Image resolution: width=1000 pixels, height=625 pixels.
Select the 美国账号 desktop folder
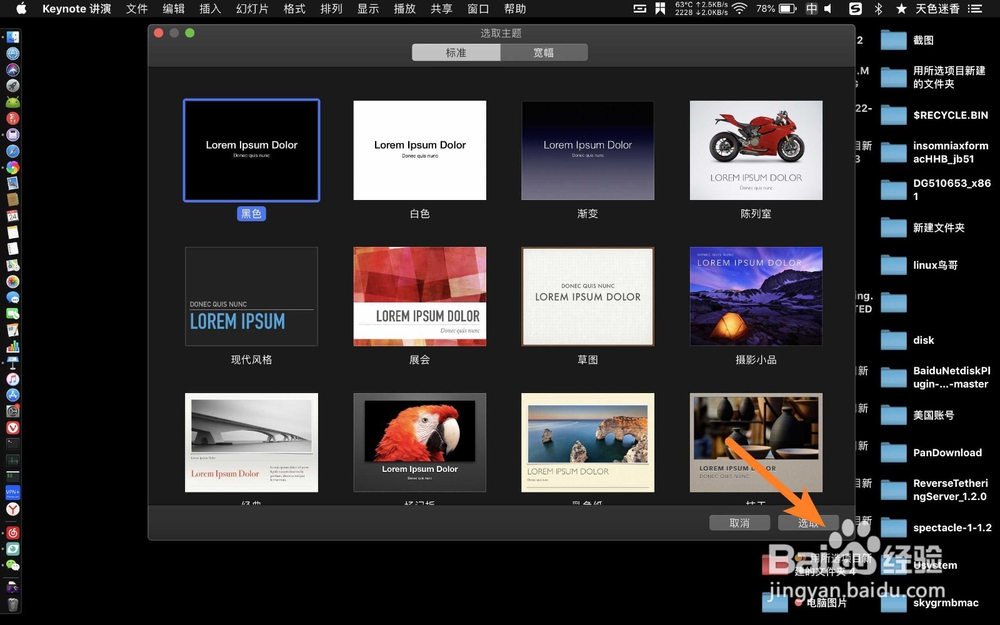tap(893, 415)
